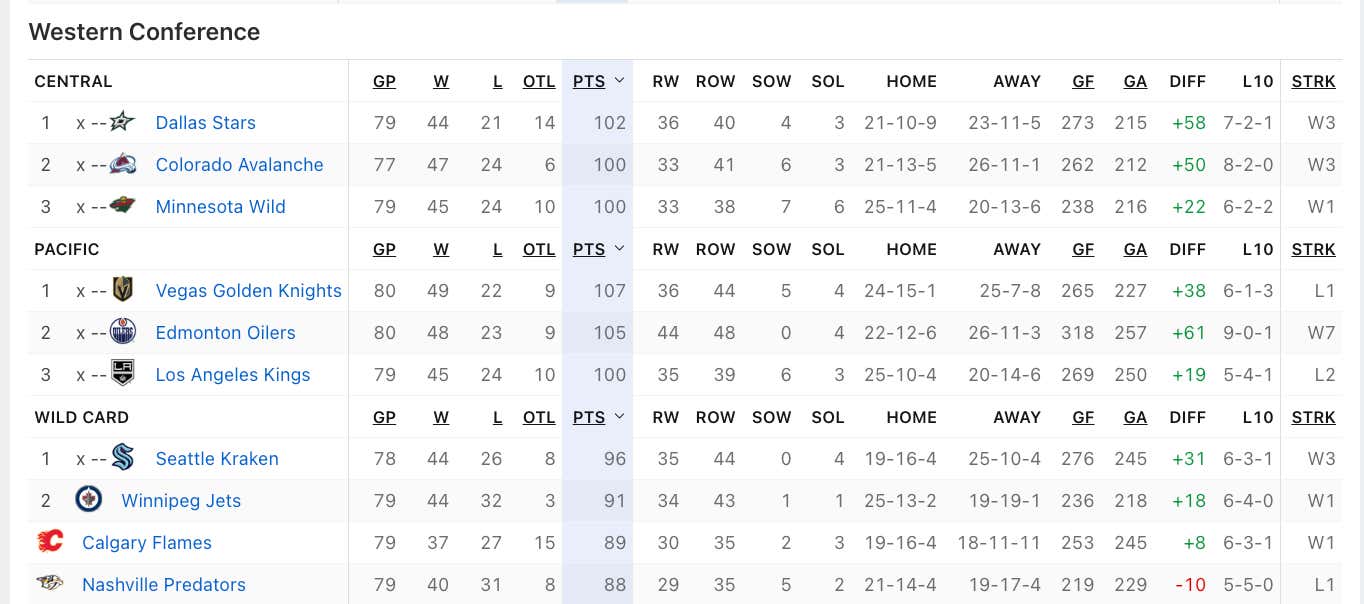The image size is (1364, 604).
Task: Sort Central division by OTL column
Action: point(539,81)
